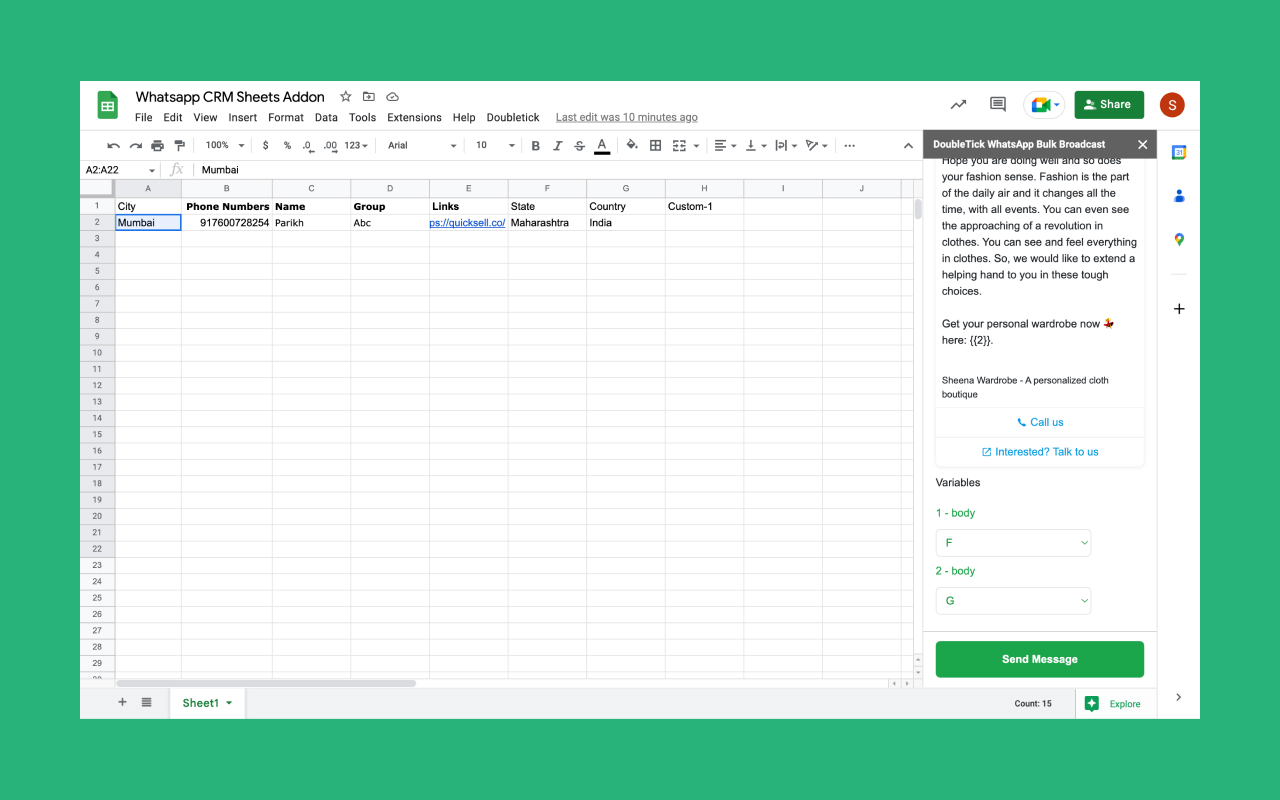Open Google Calendar in the side panel
The height and width of the screenshot is (800, 1280).
(1179, 153)
